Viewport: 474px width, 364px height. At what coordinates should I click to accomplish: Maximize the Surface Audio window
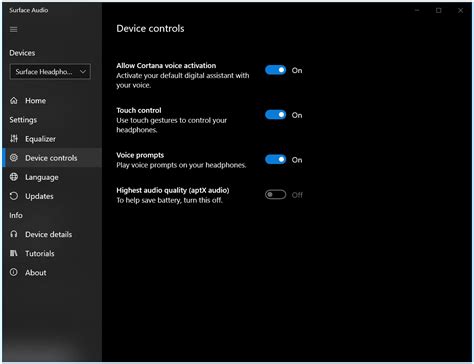point(439,10)
